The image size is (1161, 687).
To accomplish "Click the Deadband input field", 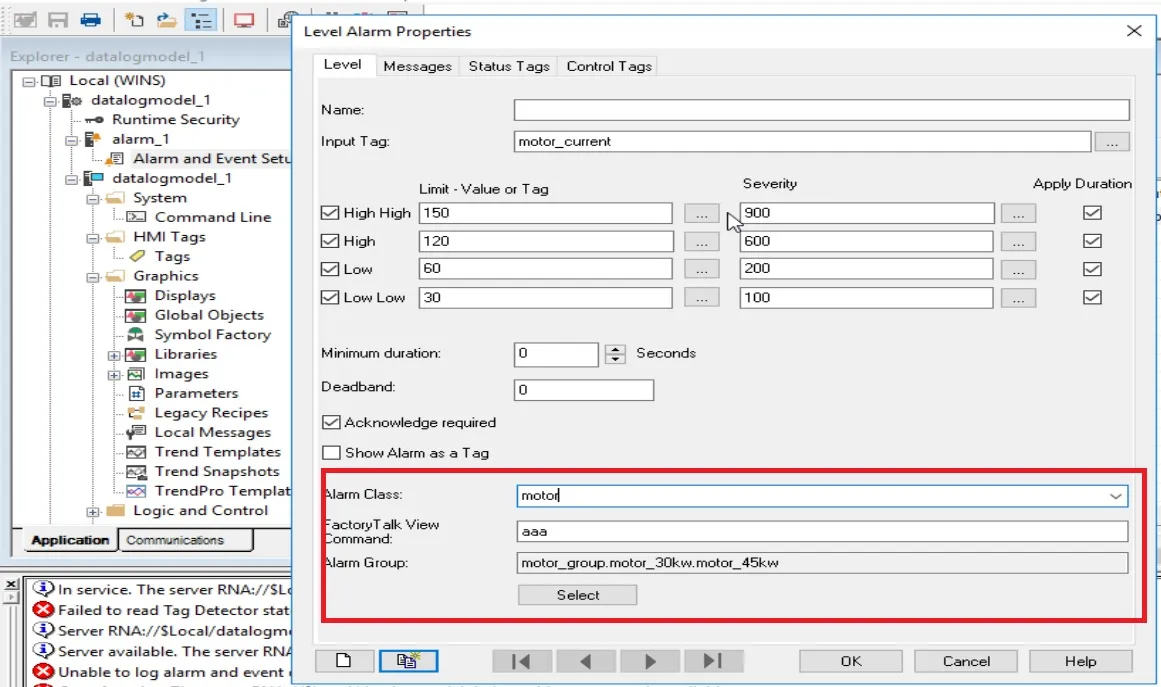I will coord(583,389).
